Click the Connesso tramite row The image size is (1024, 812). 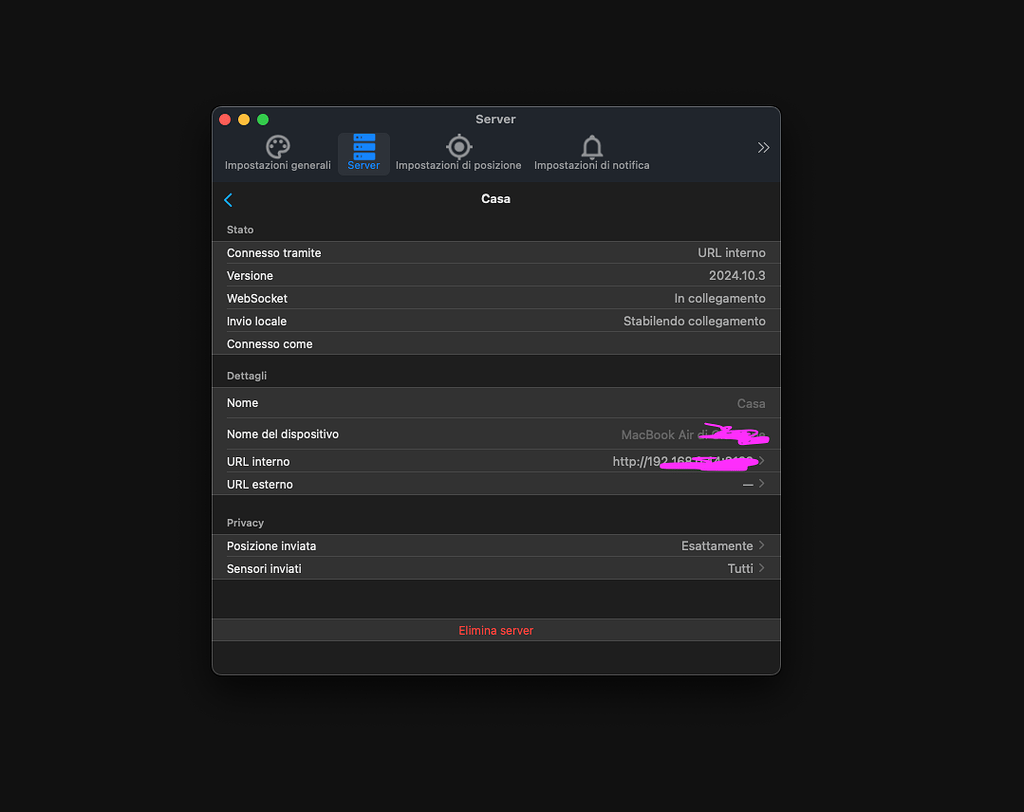coord(496,252)
